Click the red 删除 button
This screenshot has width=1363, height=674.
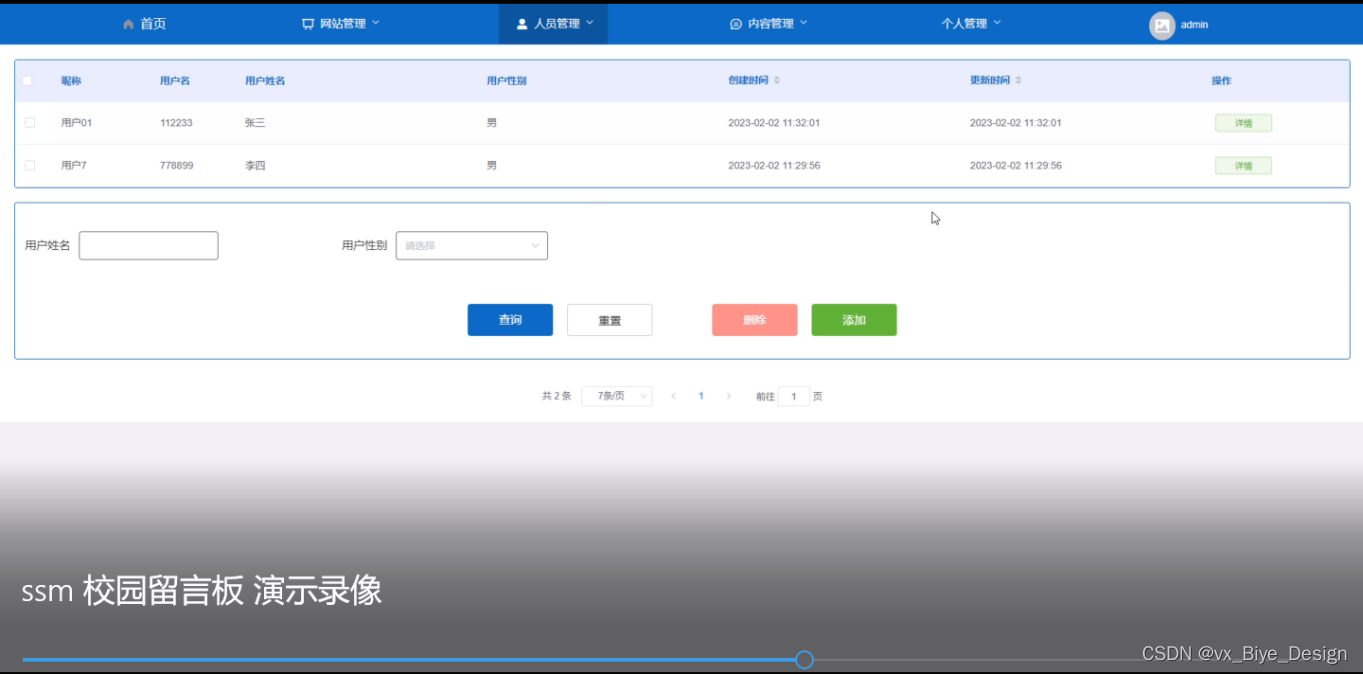click(x=755, y=320)
